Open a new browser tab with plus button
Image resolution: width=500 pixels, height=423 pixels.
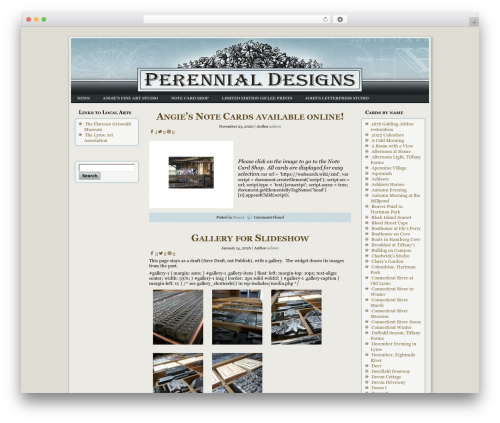[x=474, y=22]
